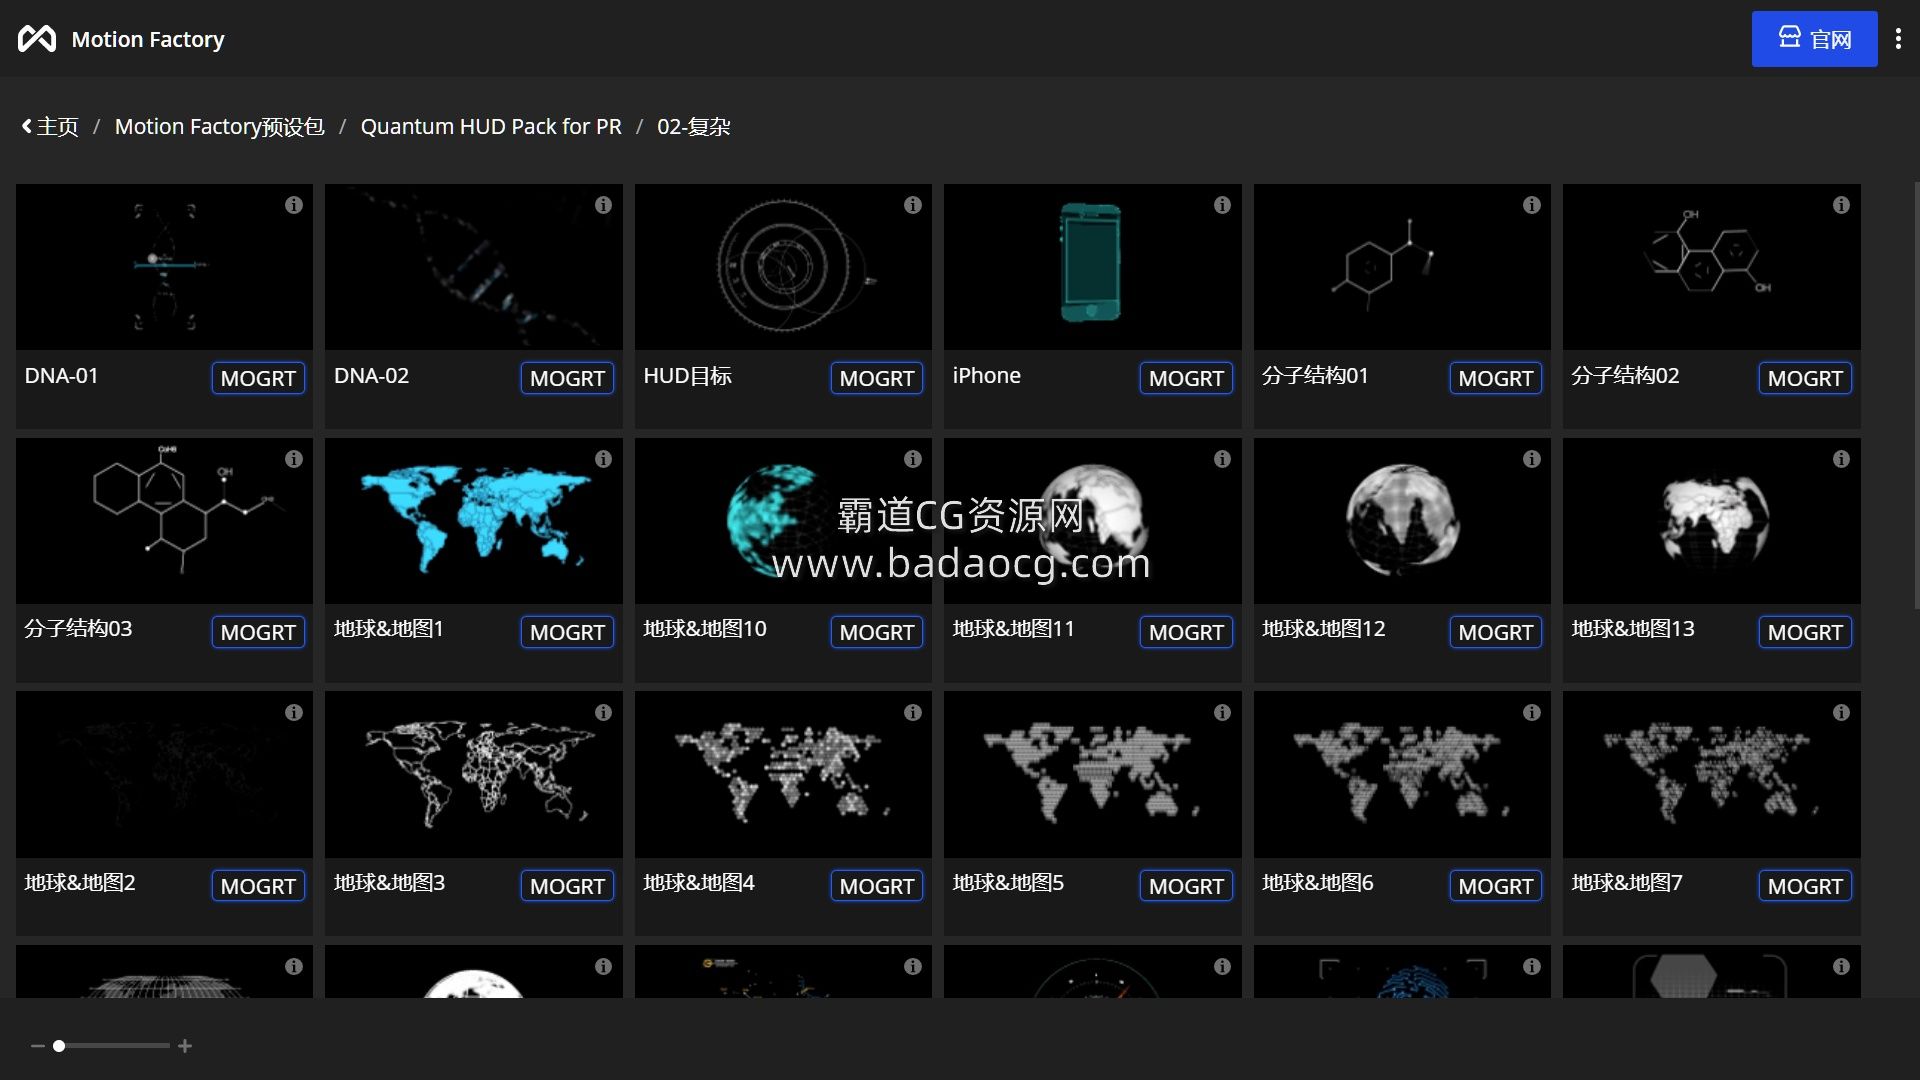Click the 分子结构02 label text
The height and width of the screenshot is (1080, 1920).
click(x=1625, y=376)
